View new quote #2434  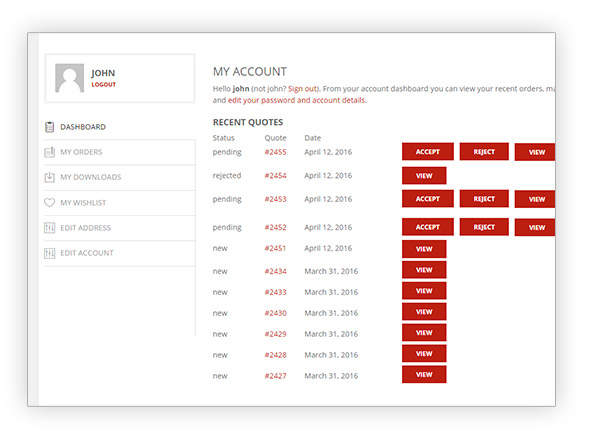(424, 270)
